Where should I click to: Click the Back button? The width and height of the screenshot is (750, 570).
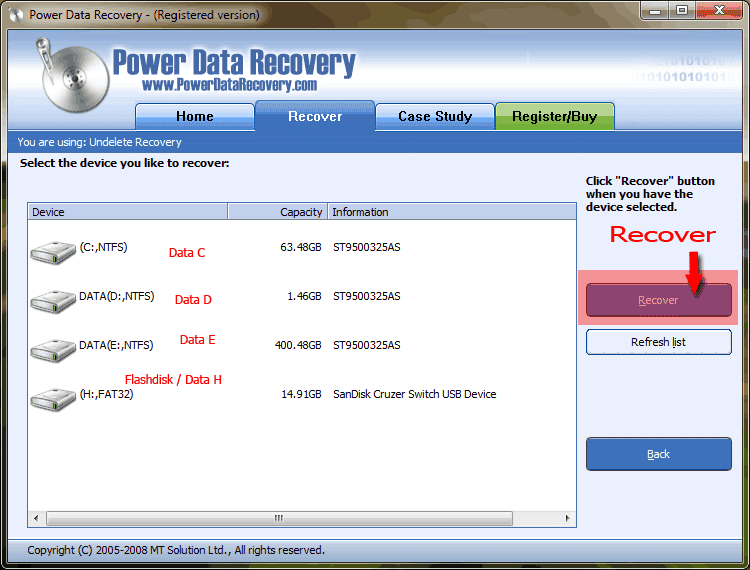[x=659, y=454]
